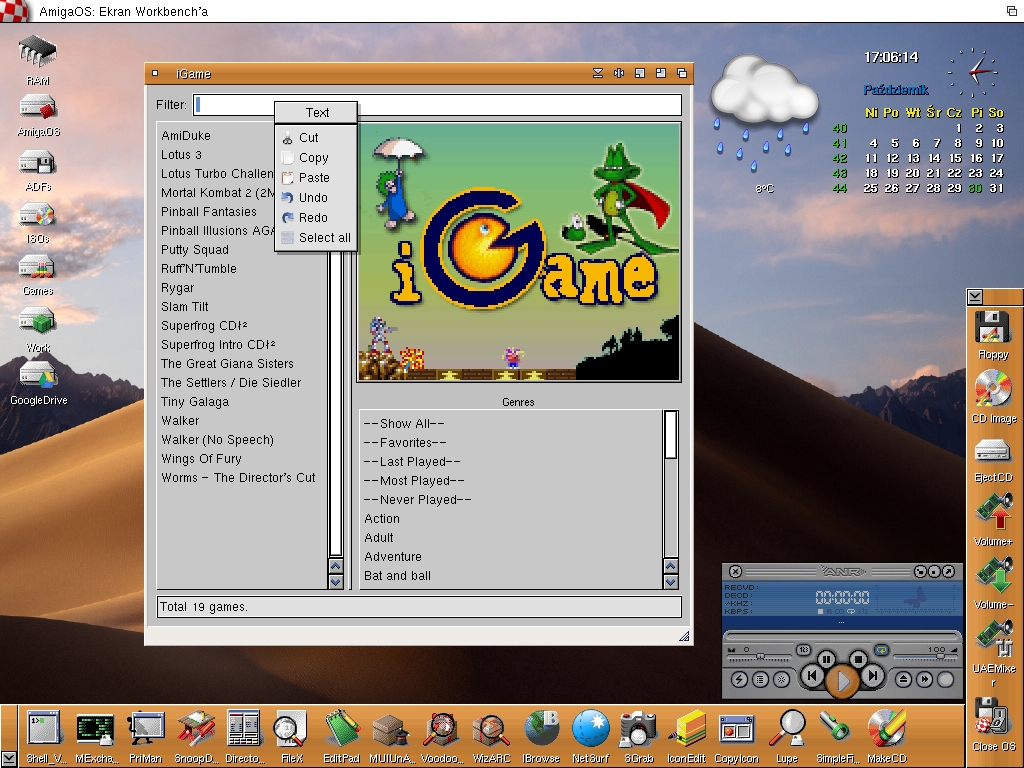
Task: Choose Copy from the Text context menu
Action: pos(315,158)
